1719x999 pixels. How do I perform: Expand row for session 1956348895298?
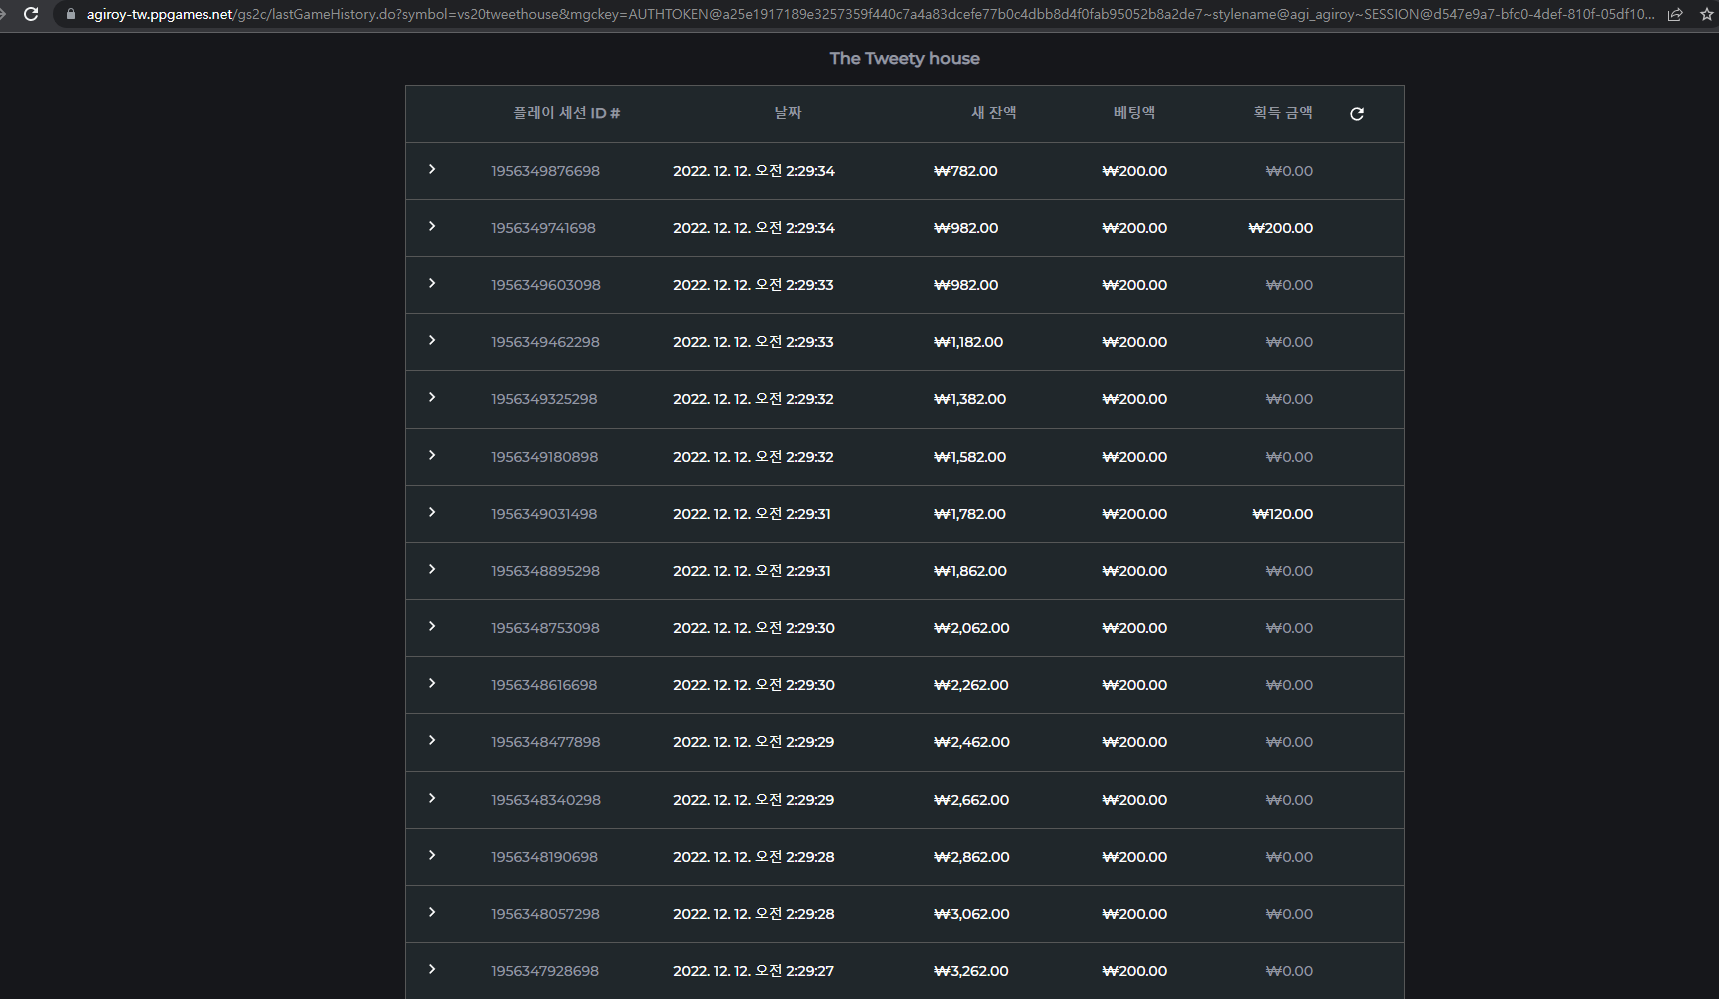(x=432, y=569)
